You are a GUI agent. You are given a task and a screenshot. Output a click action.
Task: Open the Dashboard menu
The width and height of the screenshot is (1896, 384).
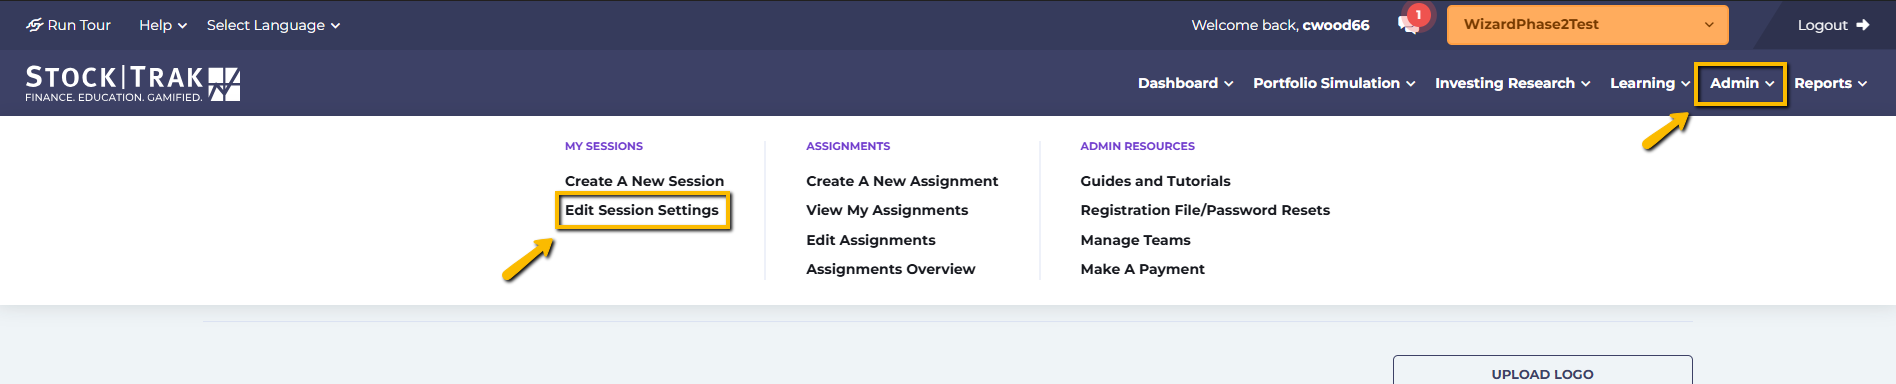click(1185, 83)
